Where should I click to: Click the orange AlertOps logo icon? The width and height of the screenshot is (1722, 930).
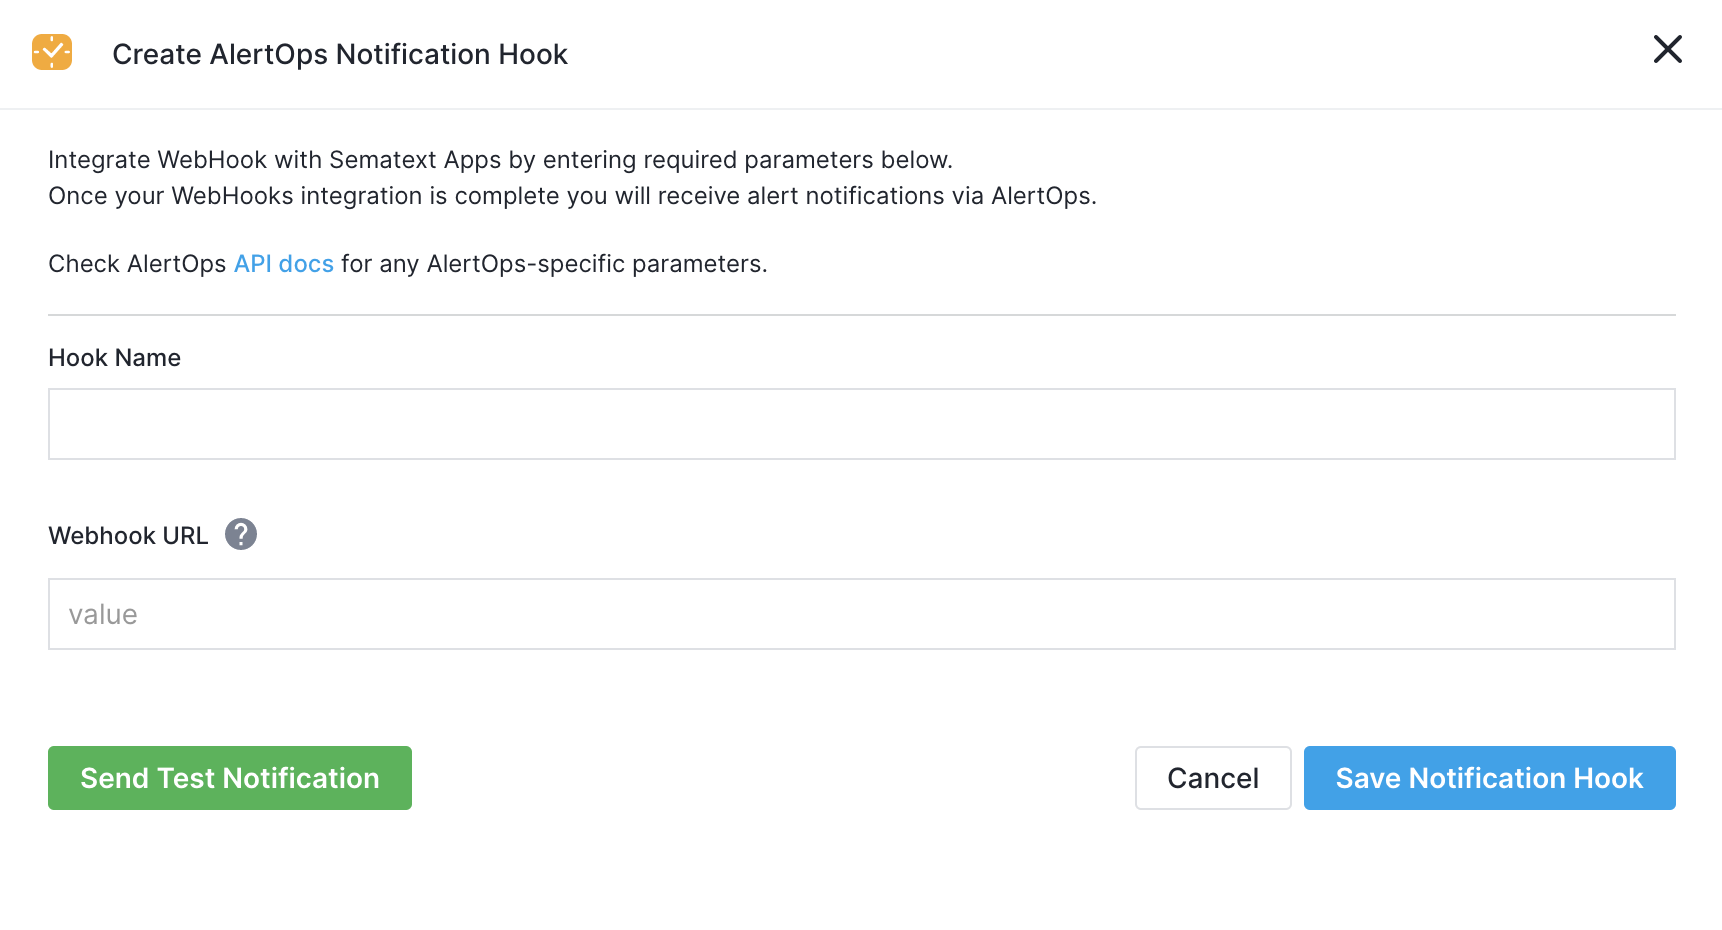point(52,52)
